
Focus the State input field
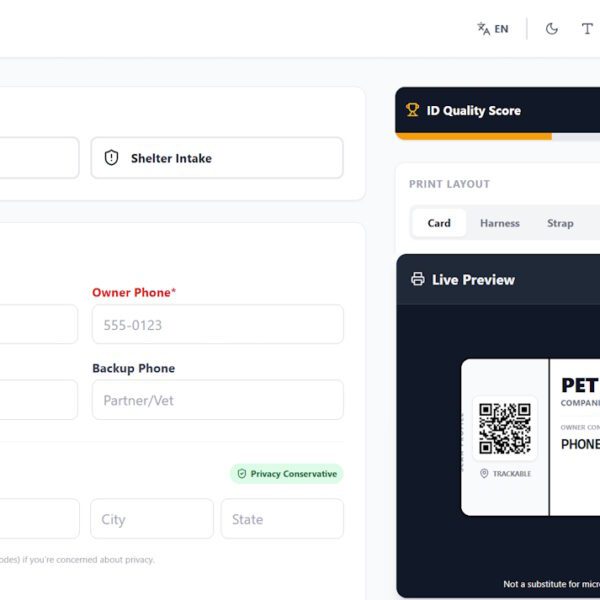(282, 519)
